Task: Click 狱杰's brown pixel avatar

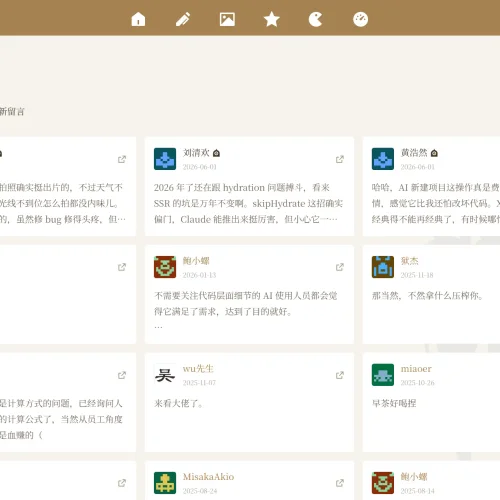Action: [x=383, y=267]
